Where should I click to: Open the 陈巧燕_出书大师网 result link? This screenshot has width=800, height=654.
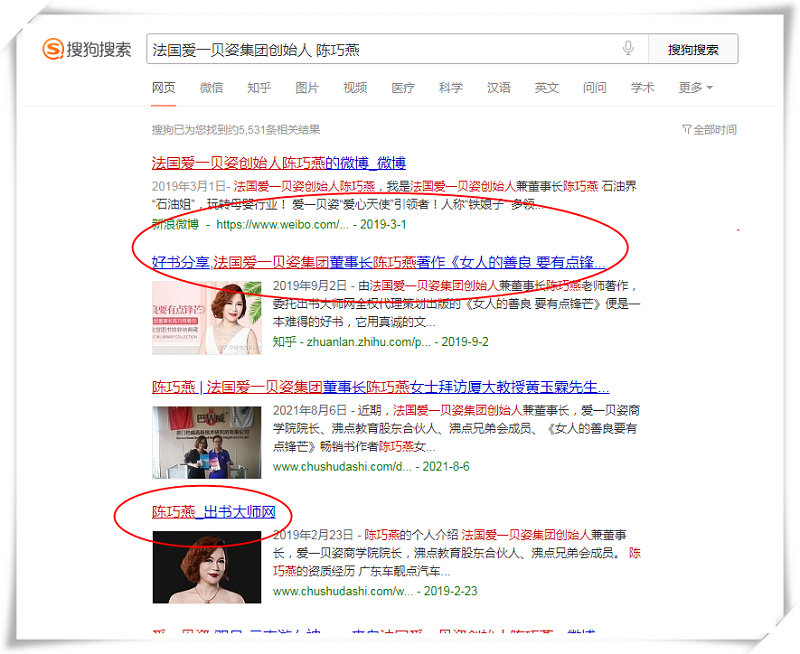tap(213, 512)
